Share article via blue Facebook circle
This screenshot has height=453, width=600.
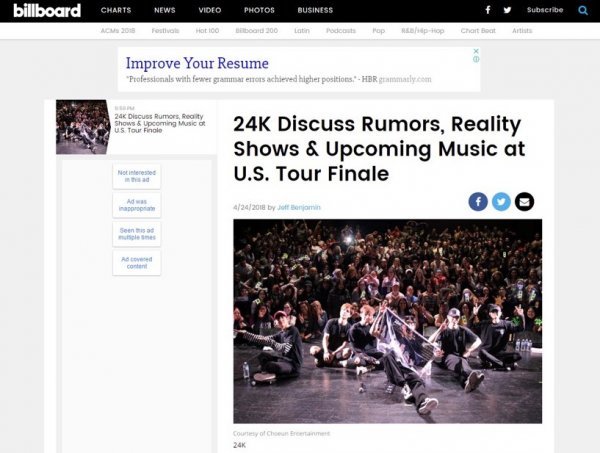click(478, 202)
